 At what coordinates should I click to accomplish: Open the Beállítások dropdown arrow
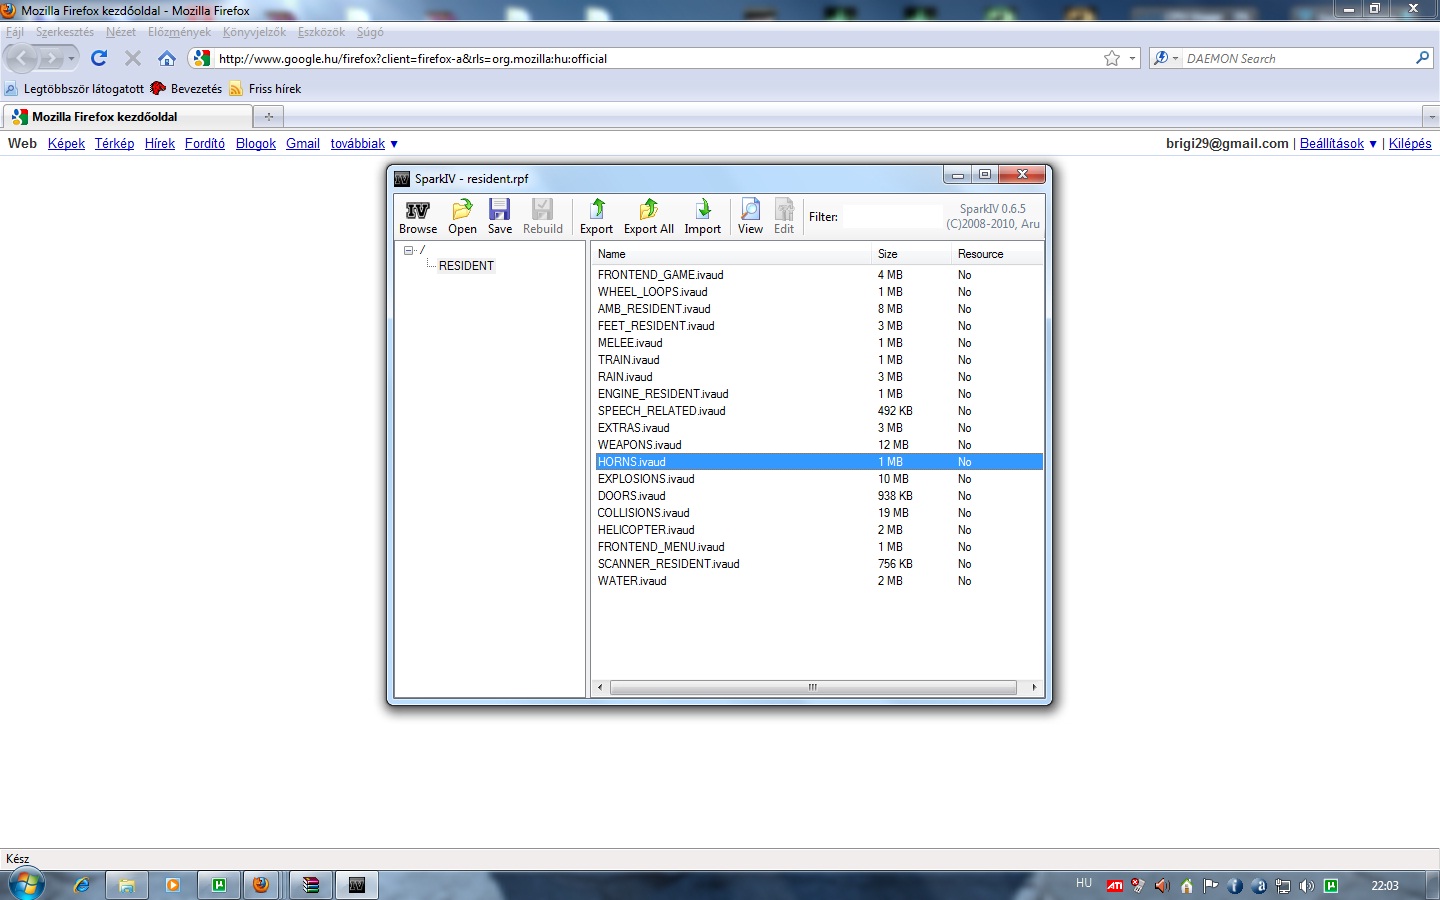pos(1372,144)
